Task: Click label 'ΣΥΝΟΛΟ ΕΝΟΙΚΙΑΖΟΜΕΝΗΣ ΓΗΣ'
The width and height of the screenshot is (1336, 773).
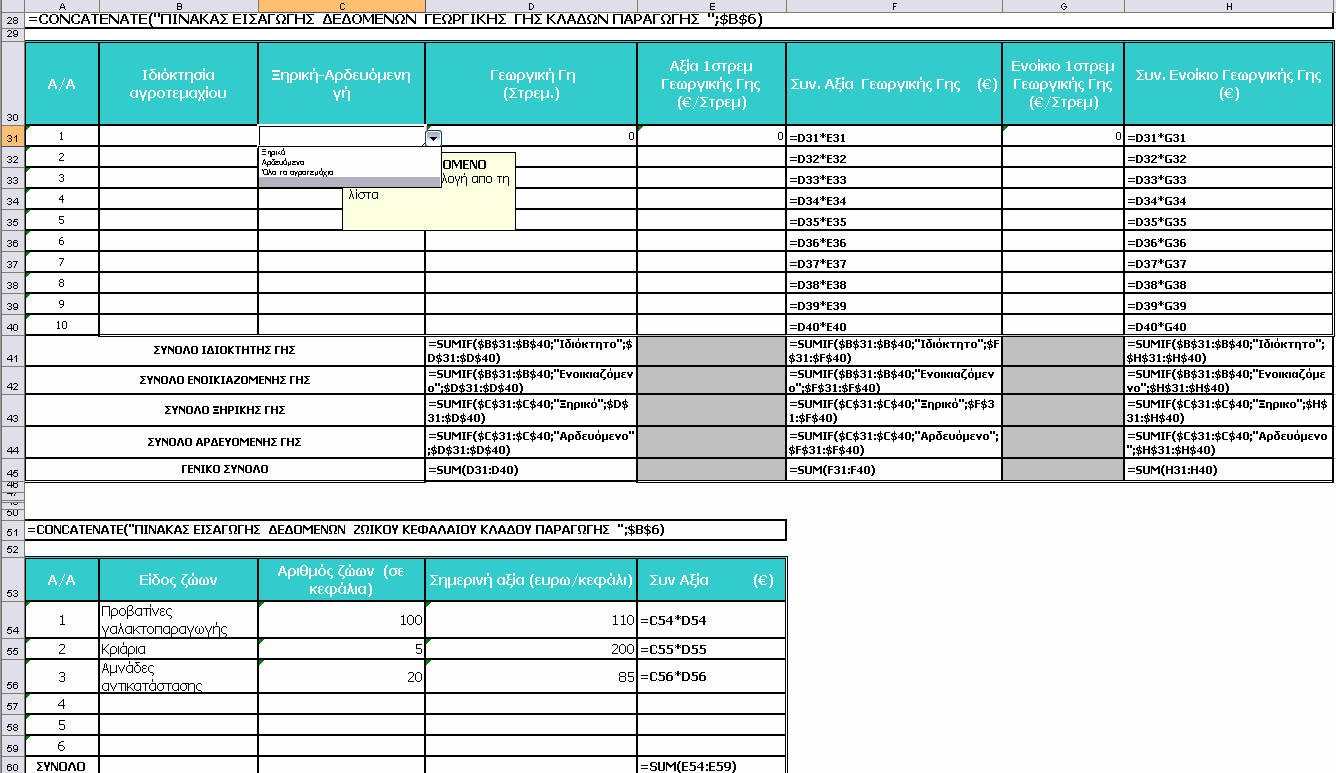Action: (x=224, y=381)
